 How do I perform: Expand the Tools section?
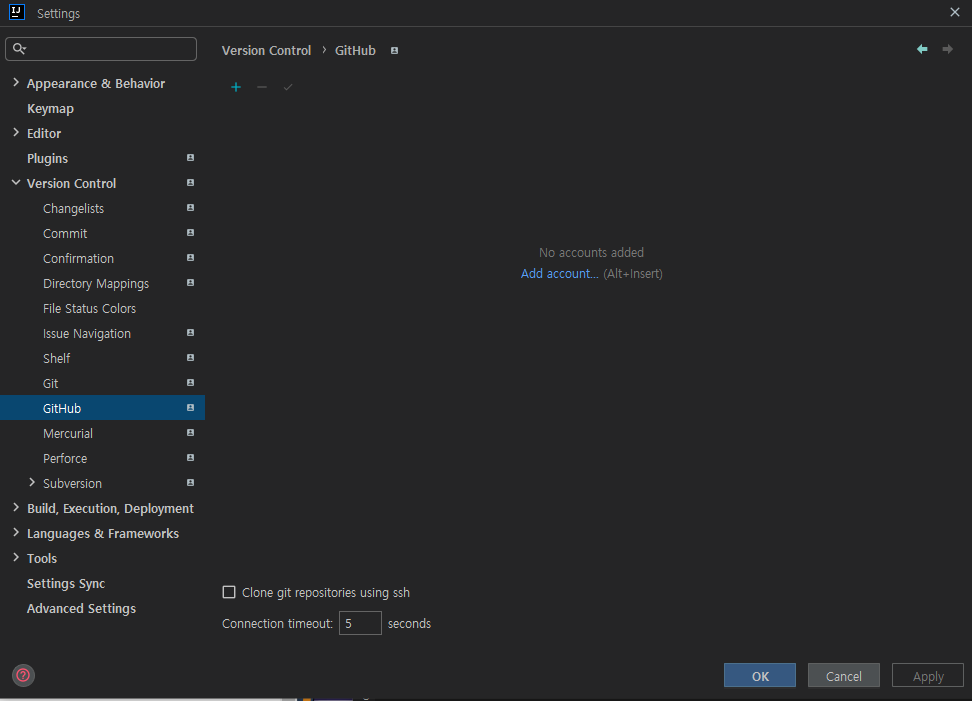pos(16,558)
